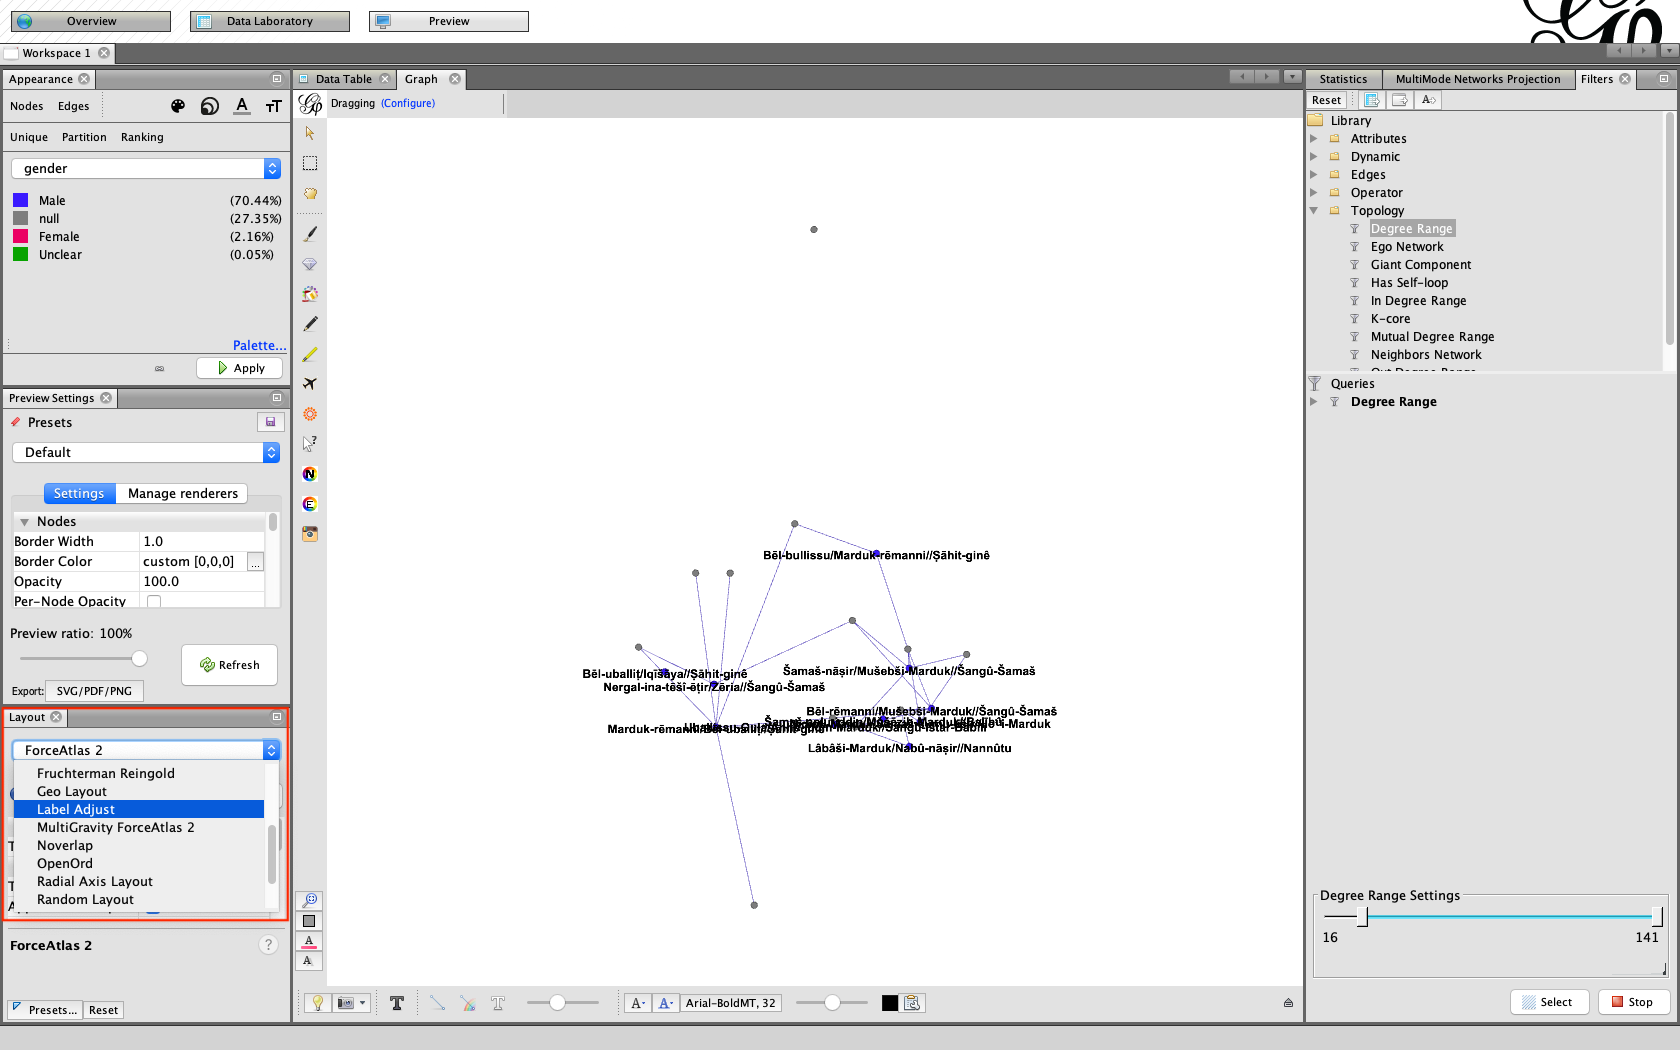
Task: Collapse the Nodes preview settings group
Action: click(24, 522)
